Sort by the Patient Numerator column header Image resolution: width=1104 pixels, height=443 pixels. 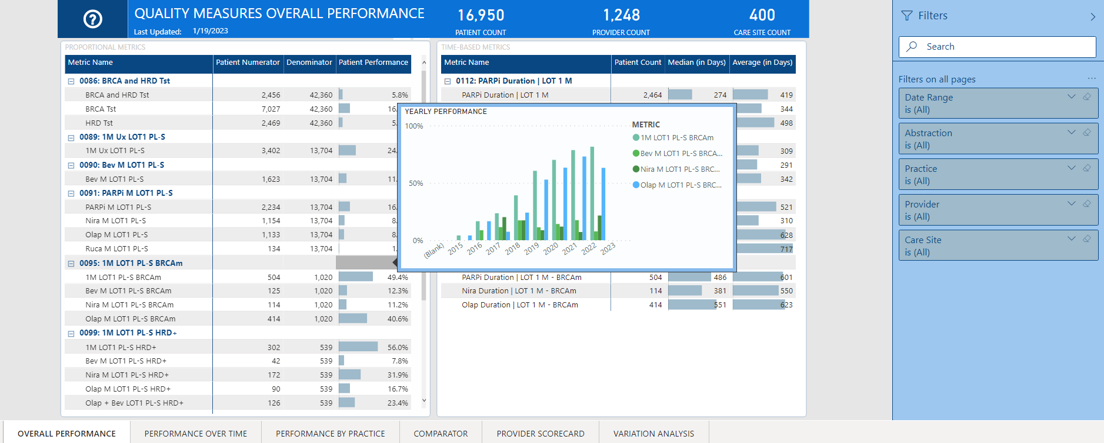[x=247, y=63]
